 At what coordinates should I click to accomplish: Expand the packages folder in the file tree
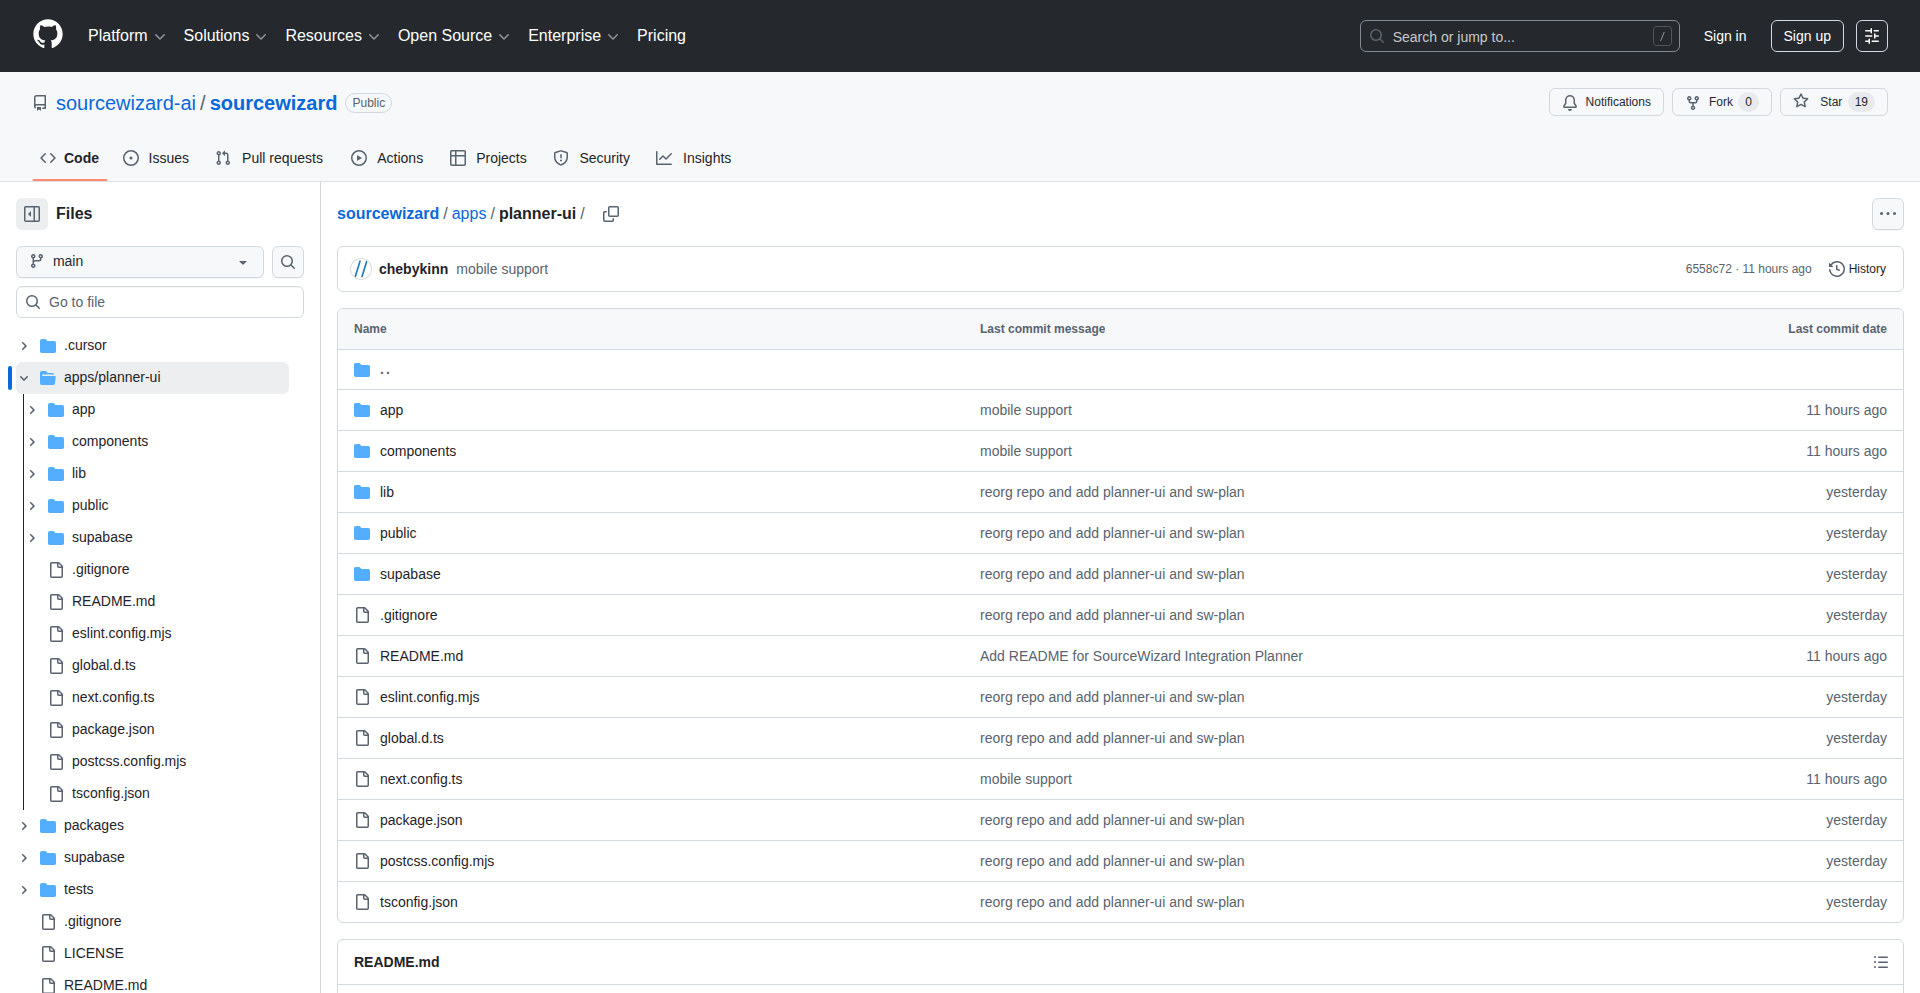[x=24, y=825]
